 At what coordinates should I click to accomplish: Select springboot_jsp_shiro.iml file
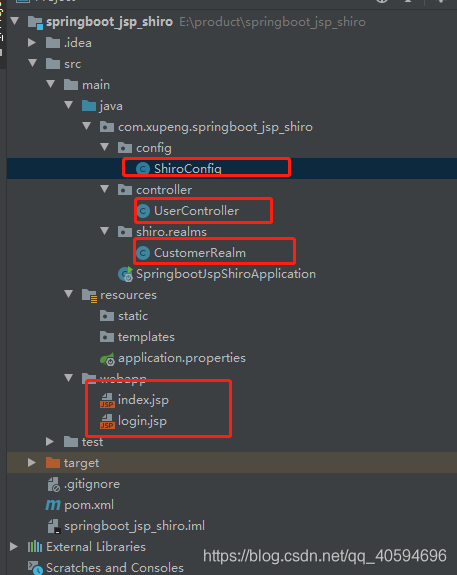tap(134, 526)
